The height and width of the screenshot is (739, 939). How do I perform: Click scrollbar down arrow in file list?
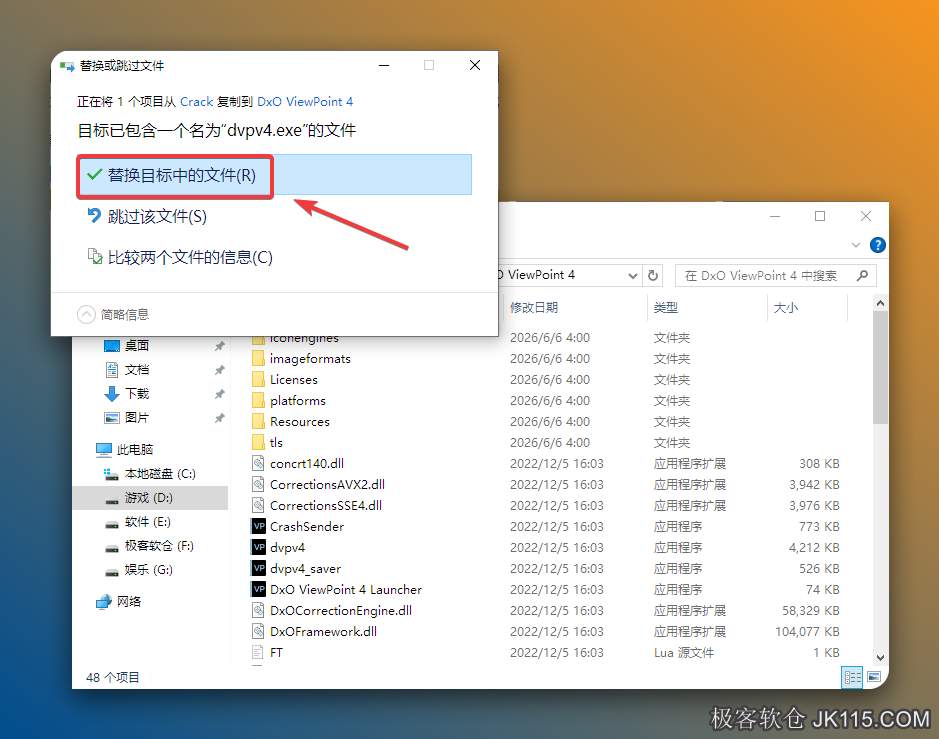880,657
